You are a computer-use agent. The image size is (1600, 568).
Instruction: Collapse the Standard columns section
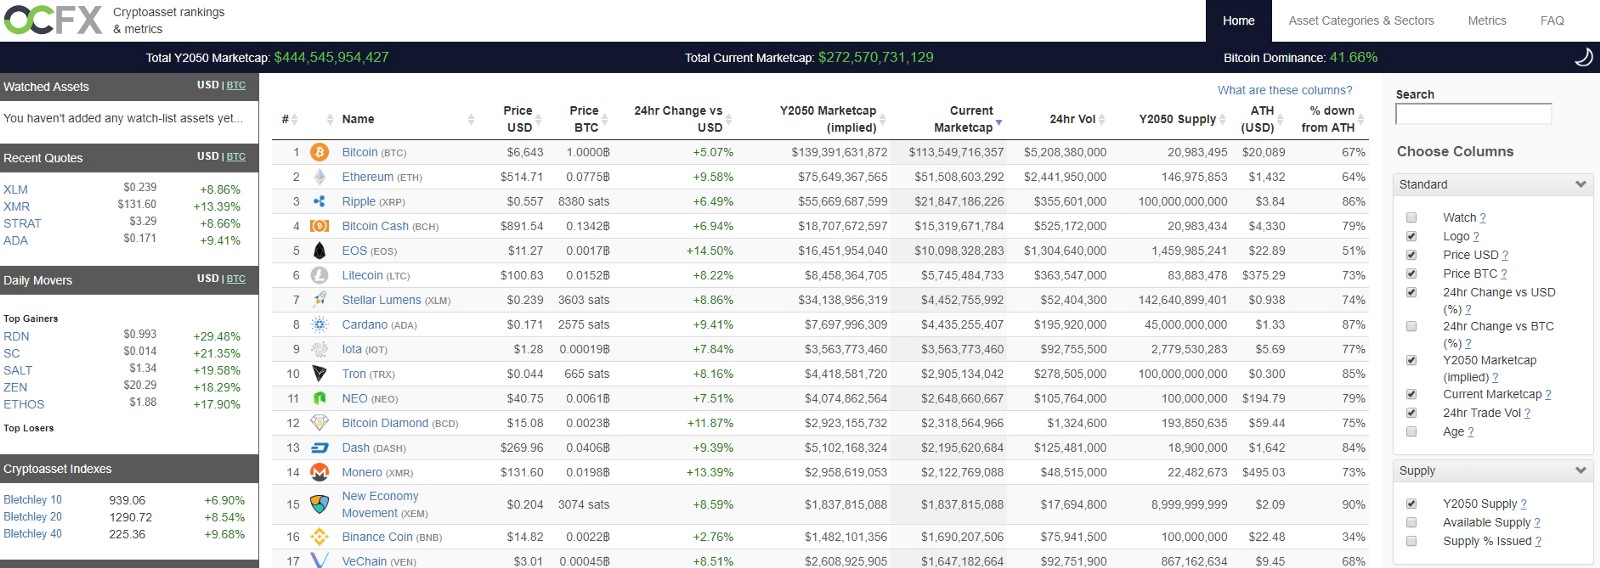[x=1580, y=184]
